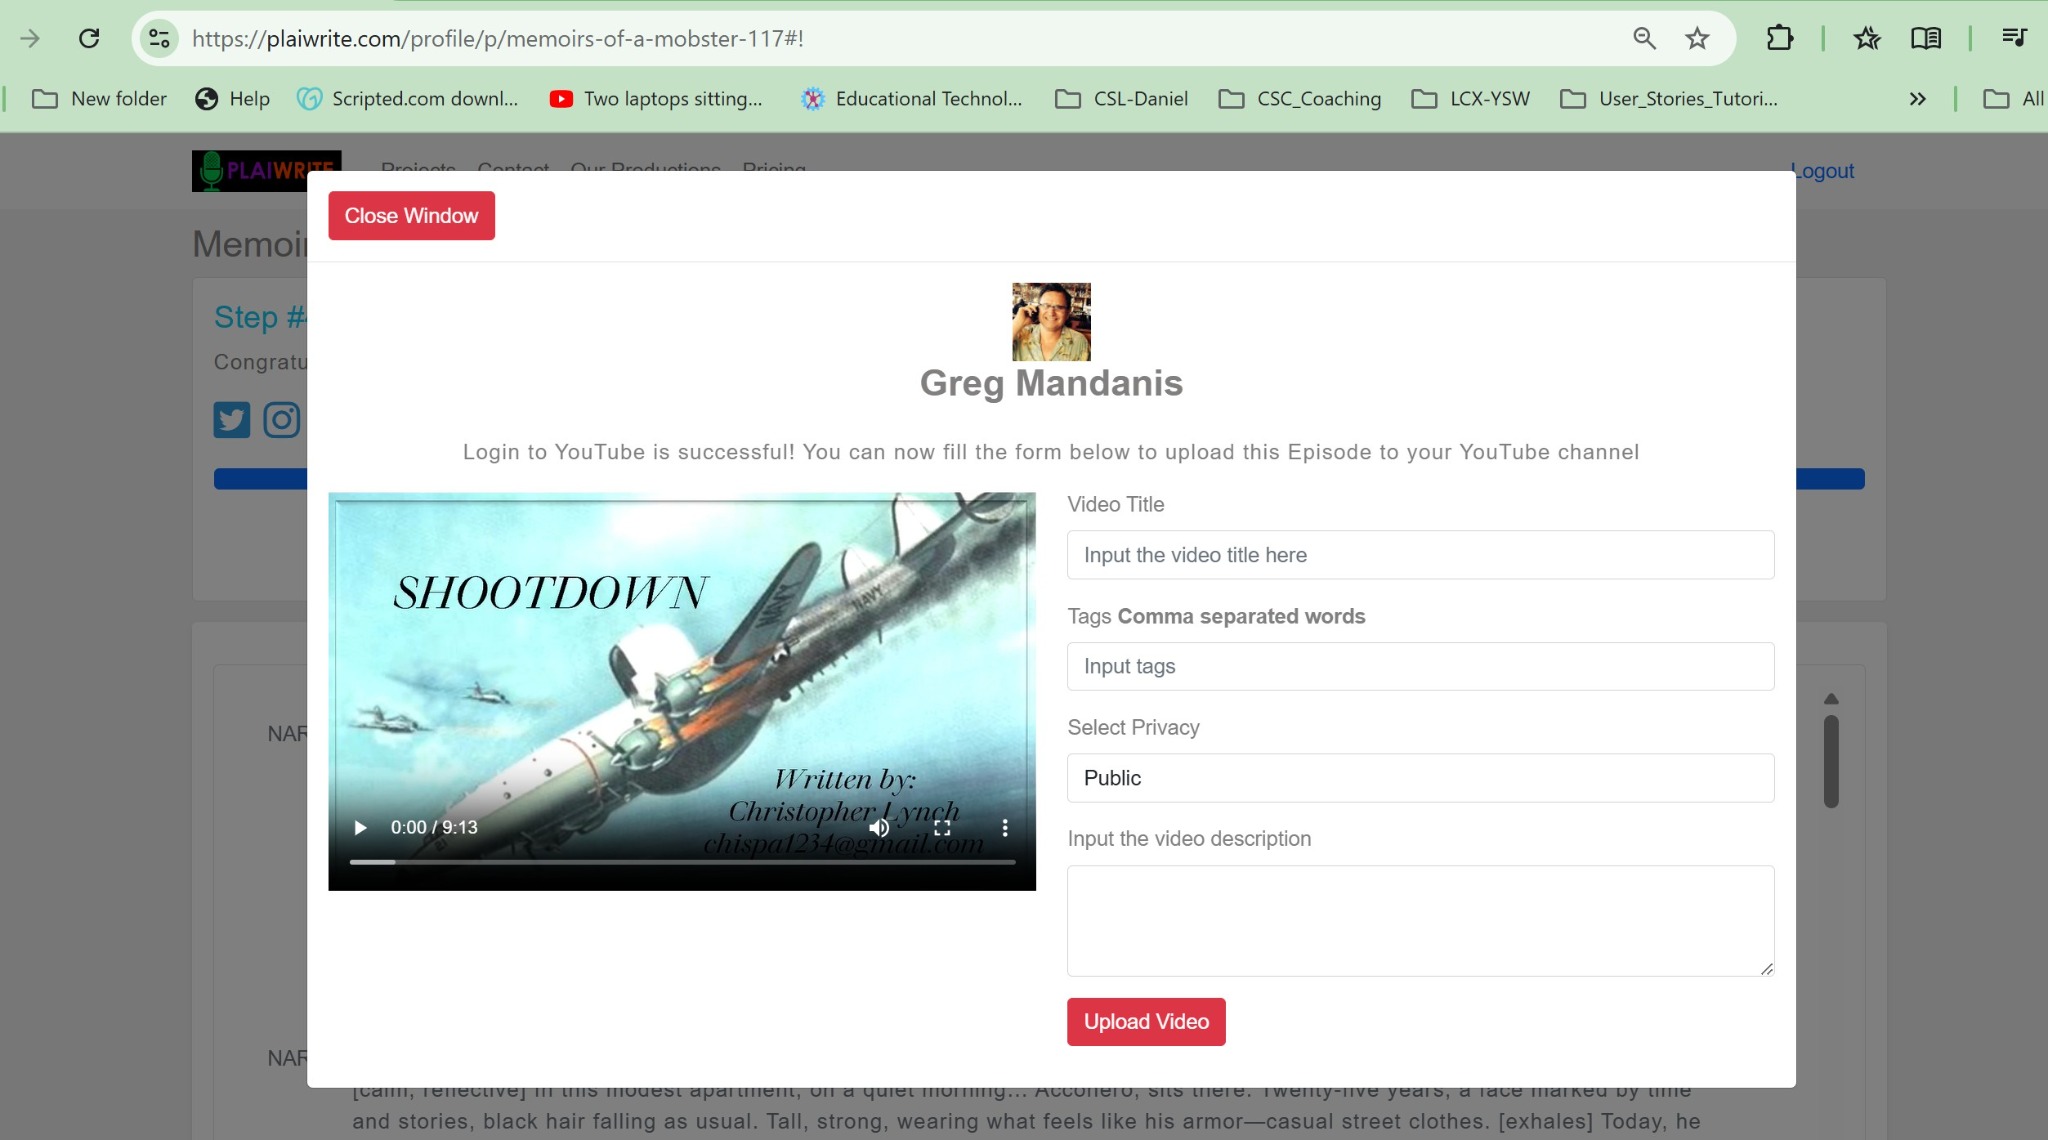This screenshot has height=1140, width=2048.
Task: Open site information icon in address bar
Action: pyautogui.click(x=159, y=39)
